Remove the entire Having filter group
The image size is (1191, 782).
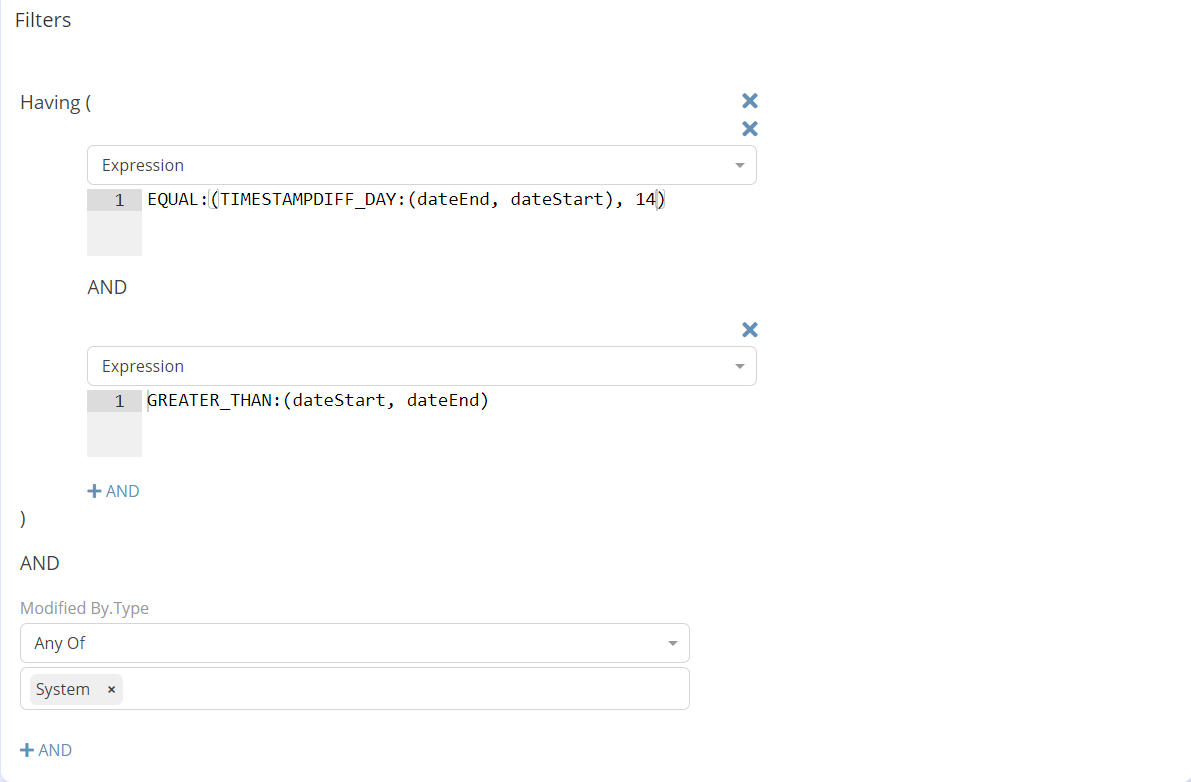750,101
